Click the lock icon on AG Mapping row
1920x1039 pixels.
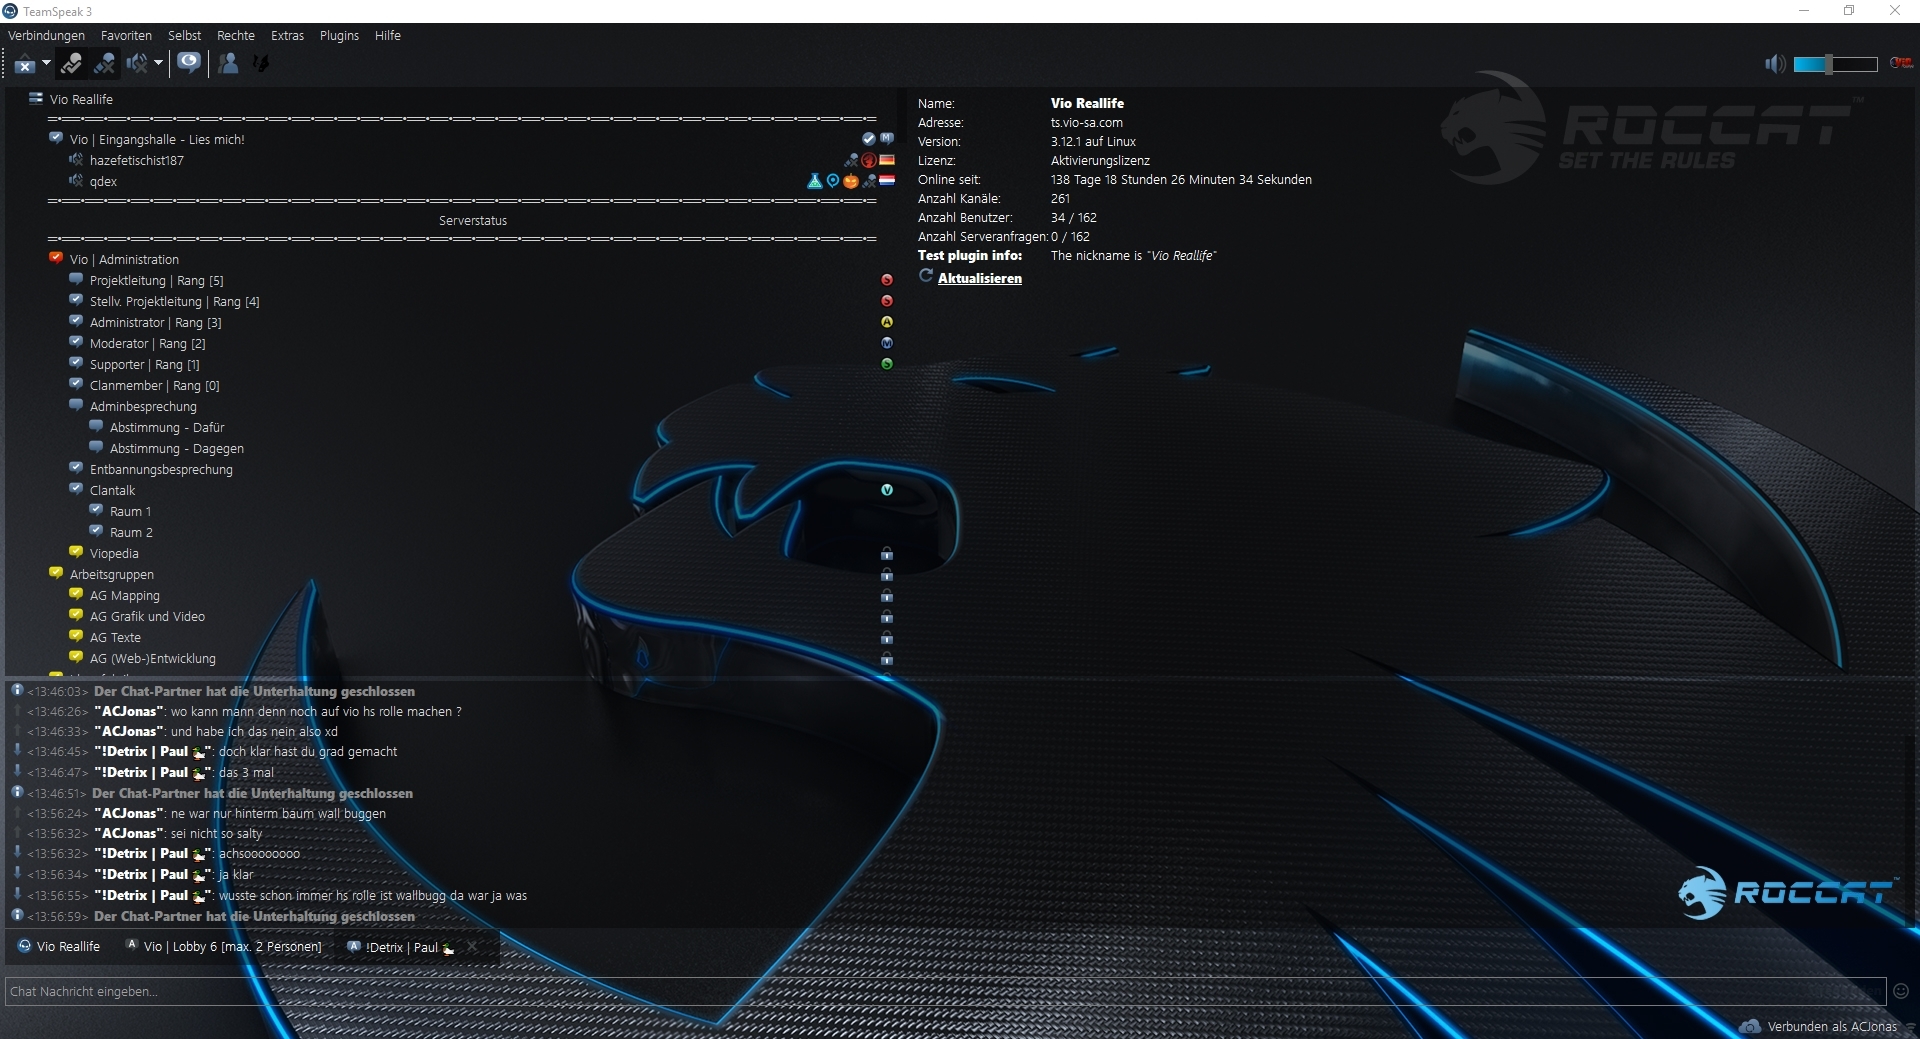tap(887, 595)
